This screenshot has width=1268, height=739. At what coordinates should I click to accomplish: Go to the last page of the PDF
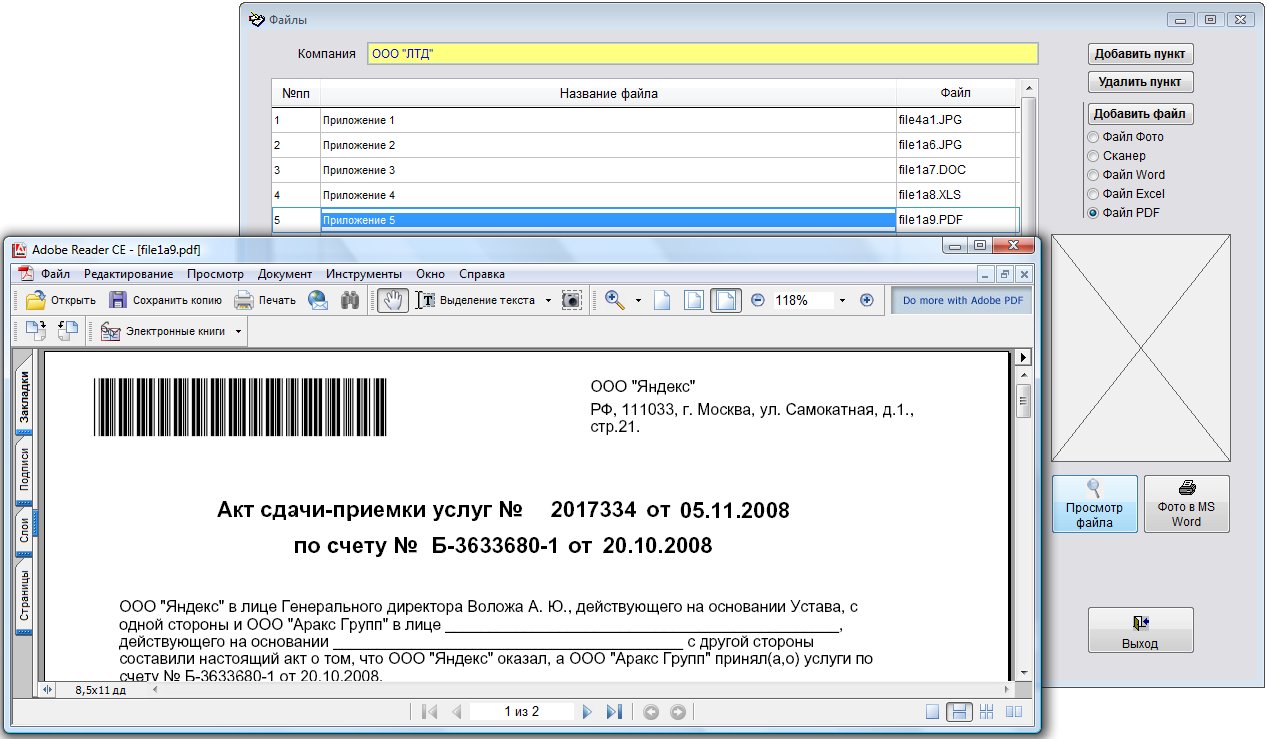coord(615,712)
